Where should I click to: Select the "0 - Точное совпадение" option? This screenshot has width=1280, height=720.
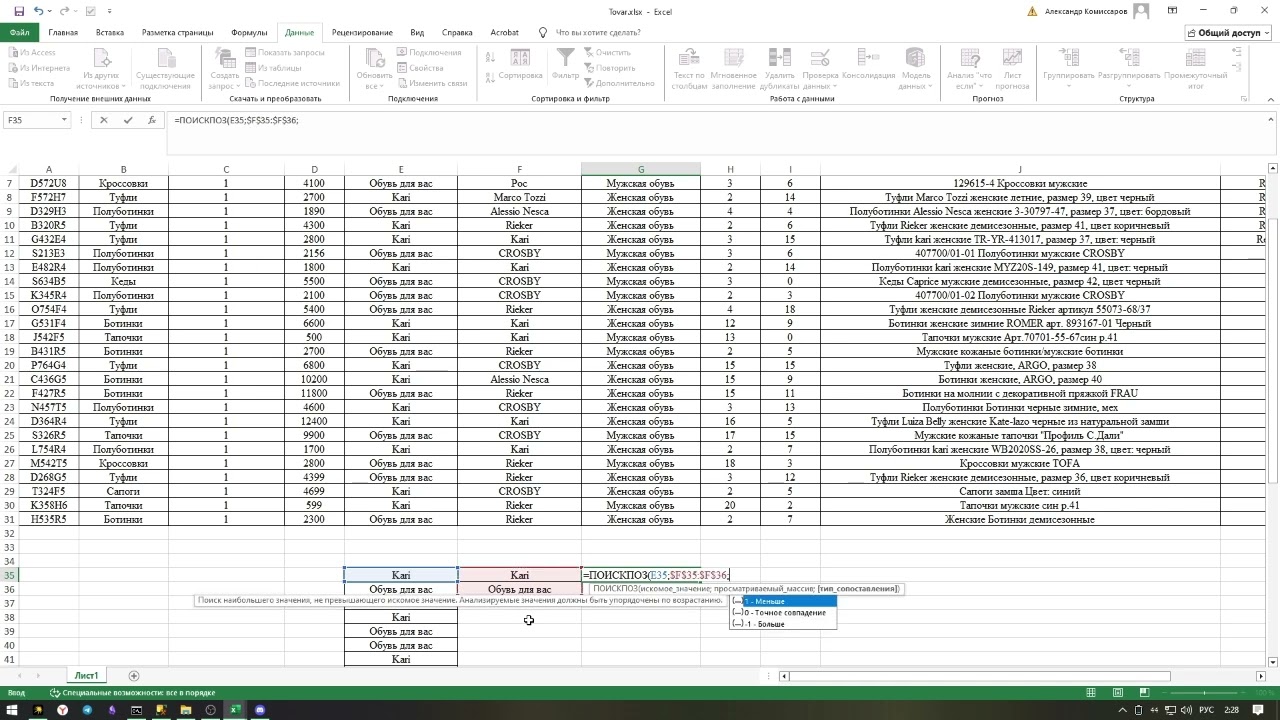click(783, 613)
